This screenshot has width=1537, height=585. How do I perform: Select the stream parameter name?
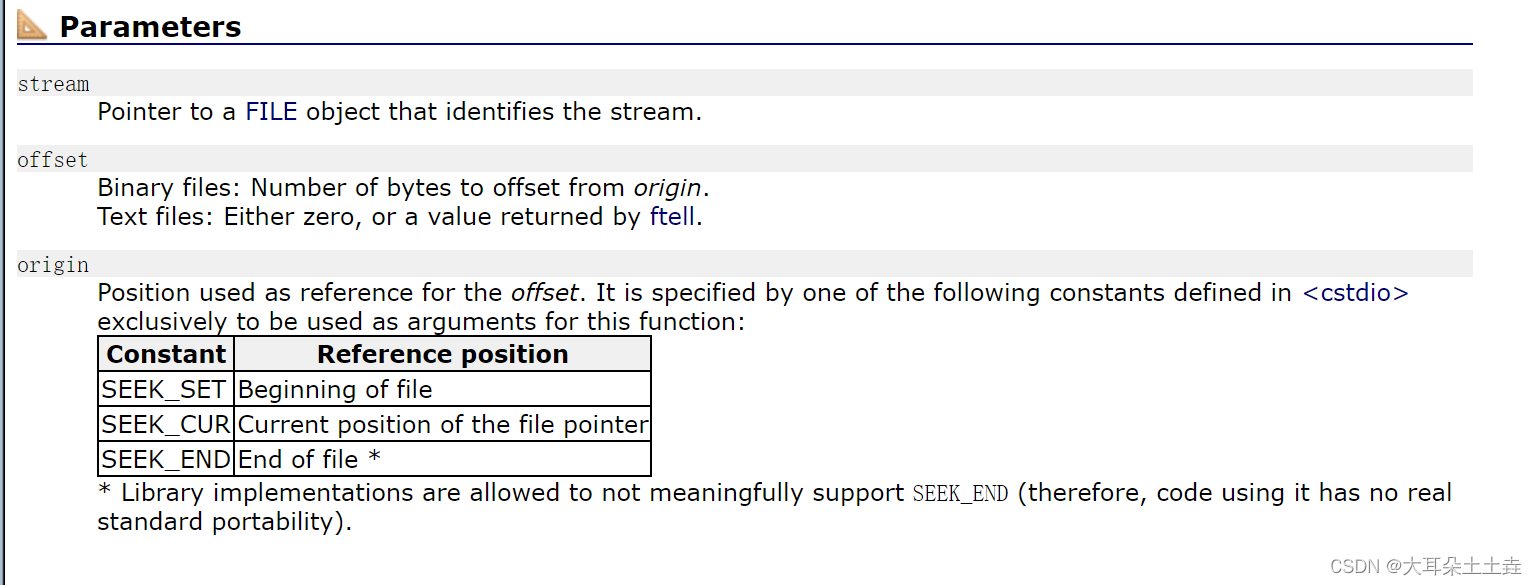(53, 84)
